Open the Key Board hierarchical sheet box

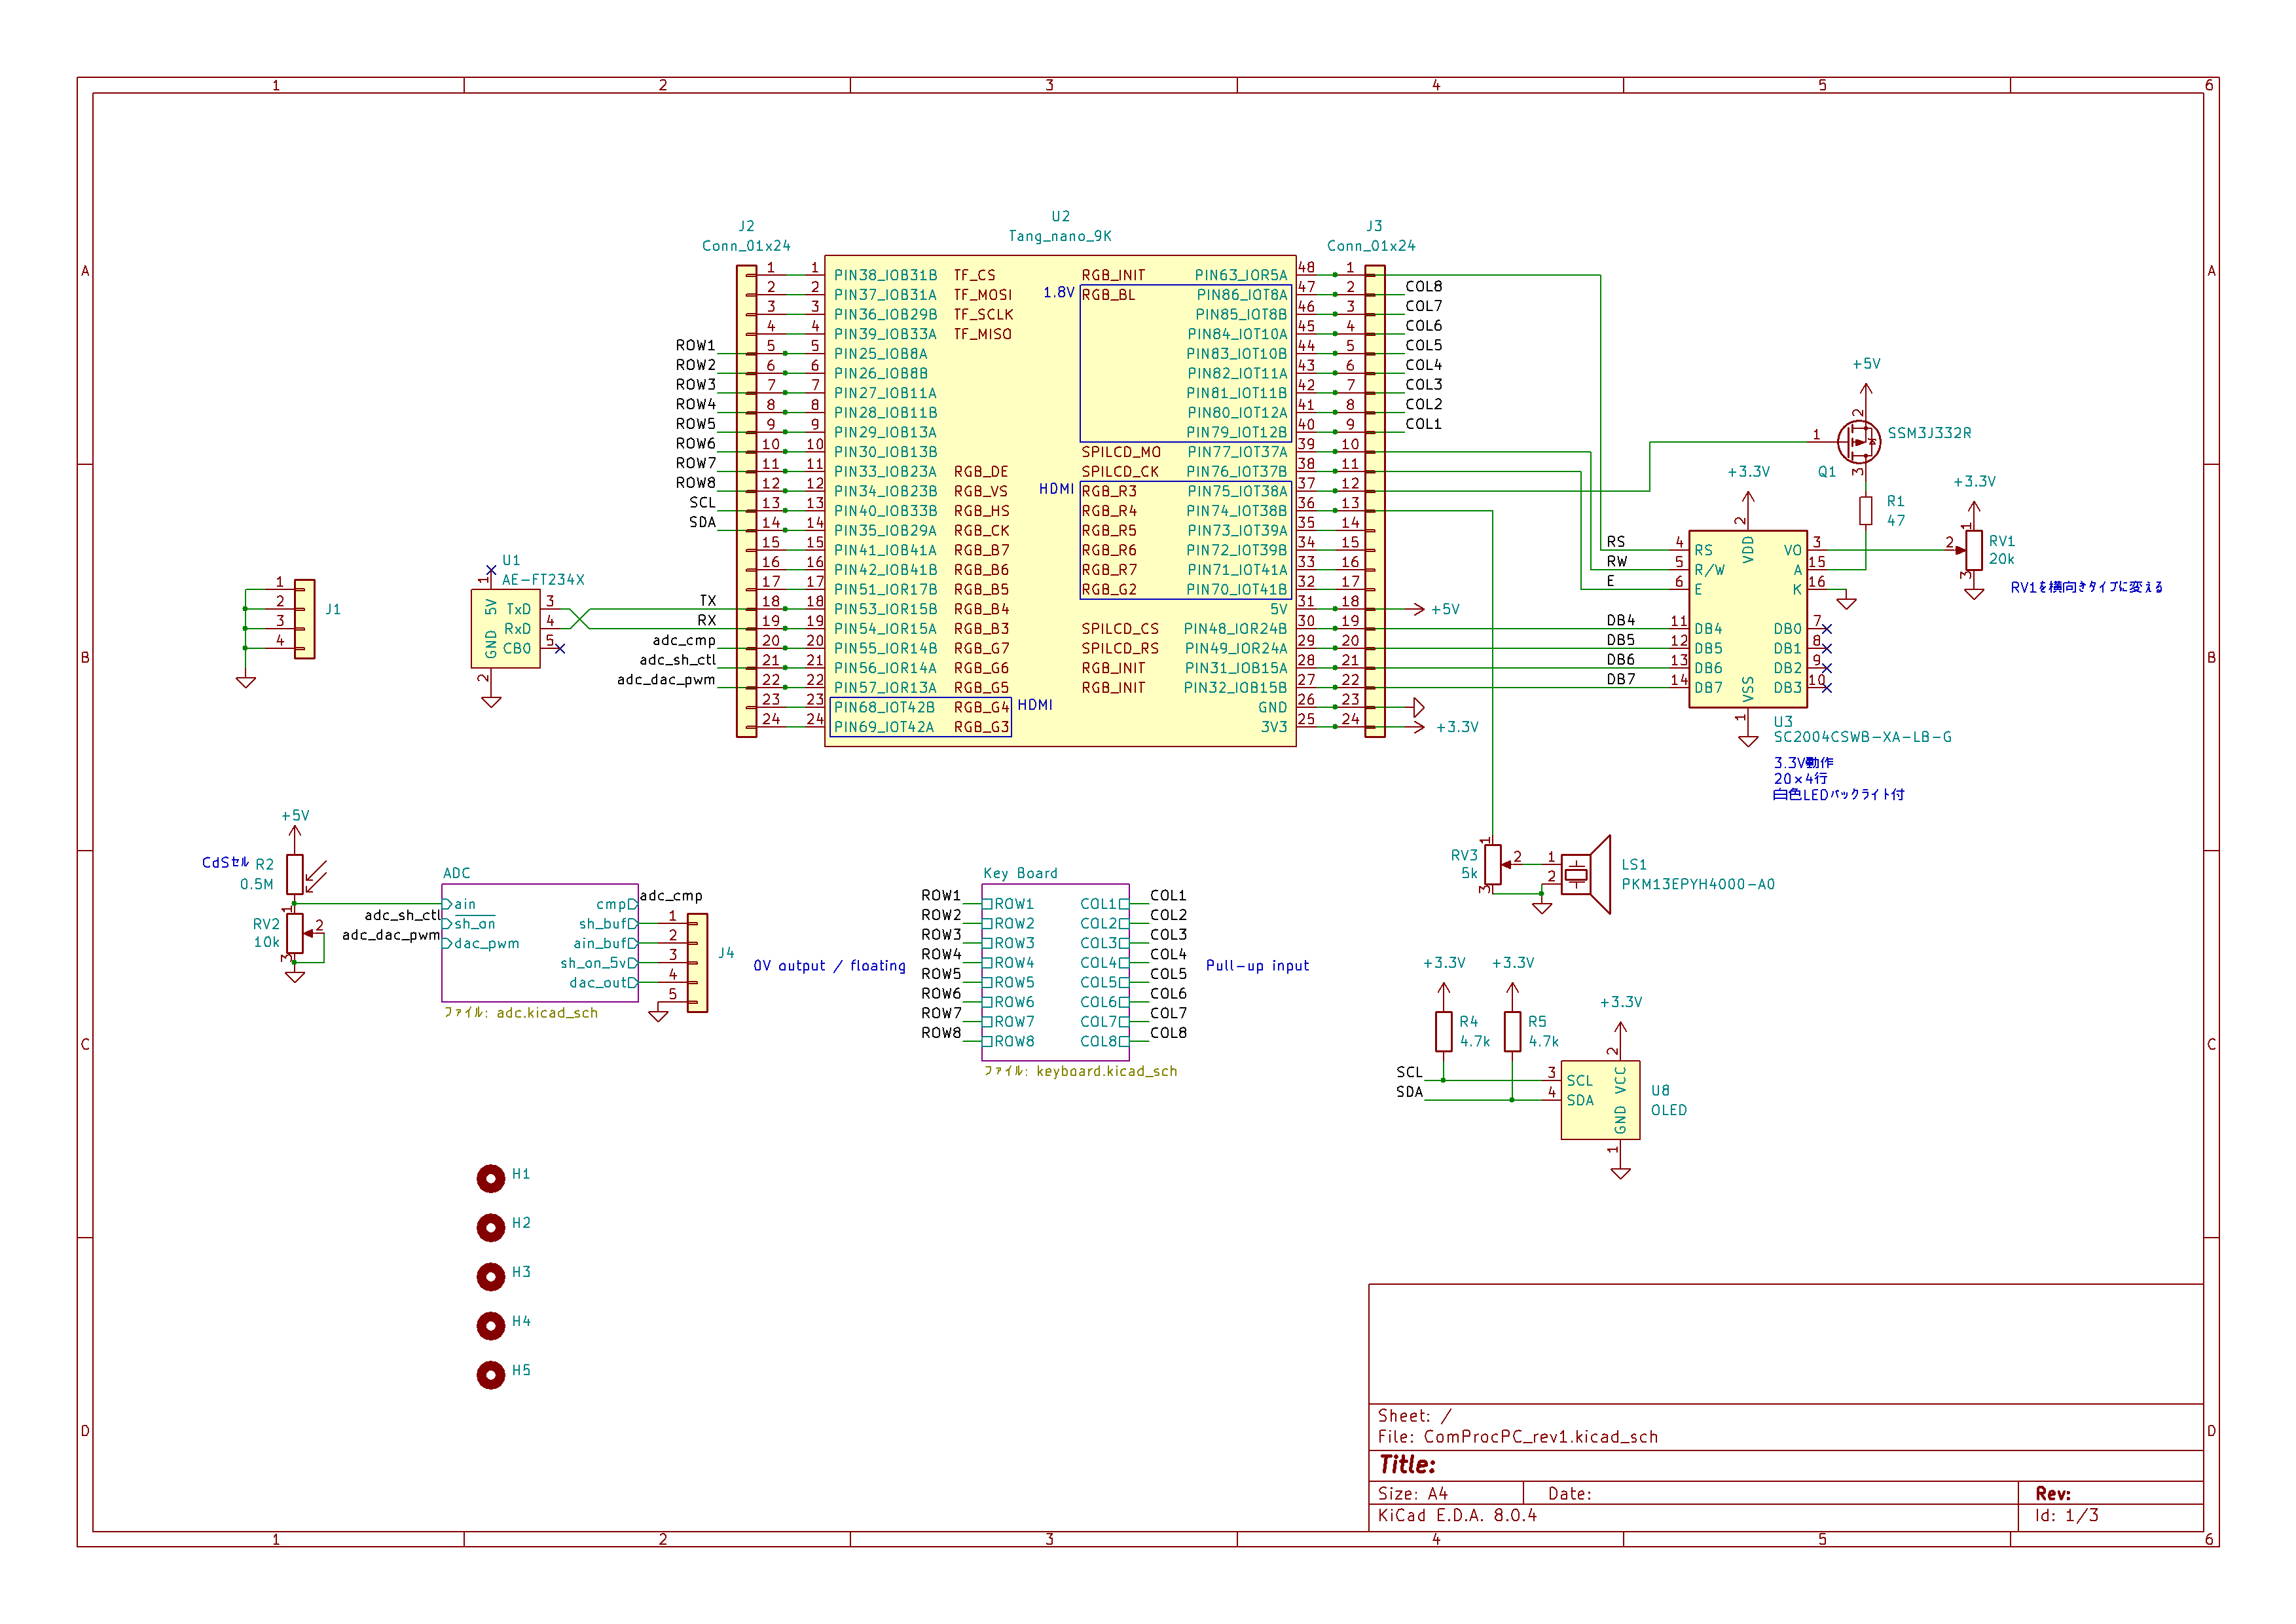pyautogui.click(x=1055, y=972)
